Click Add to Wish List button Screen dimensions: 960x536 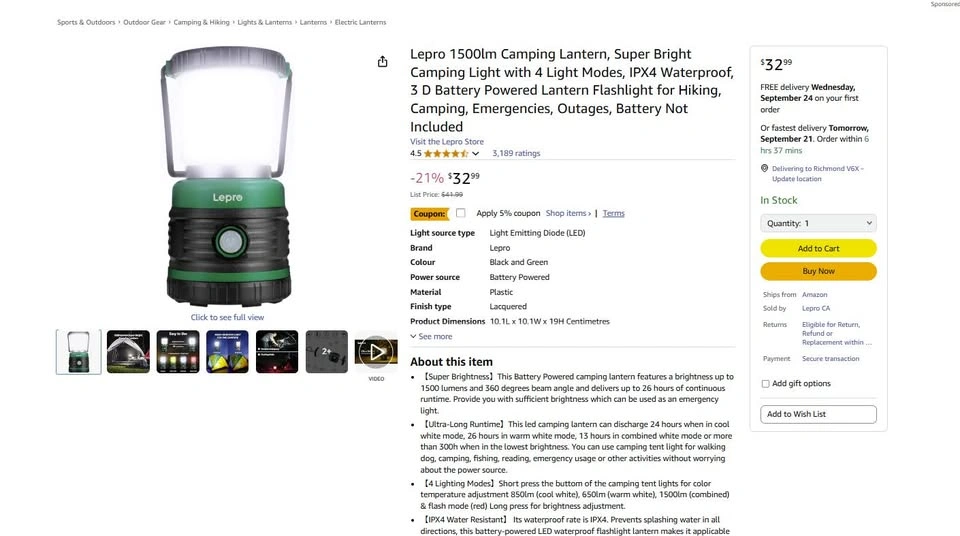click(x=818, y=414)
